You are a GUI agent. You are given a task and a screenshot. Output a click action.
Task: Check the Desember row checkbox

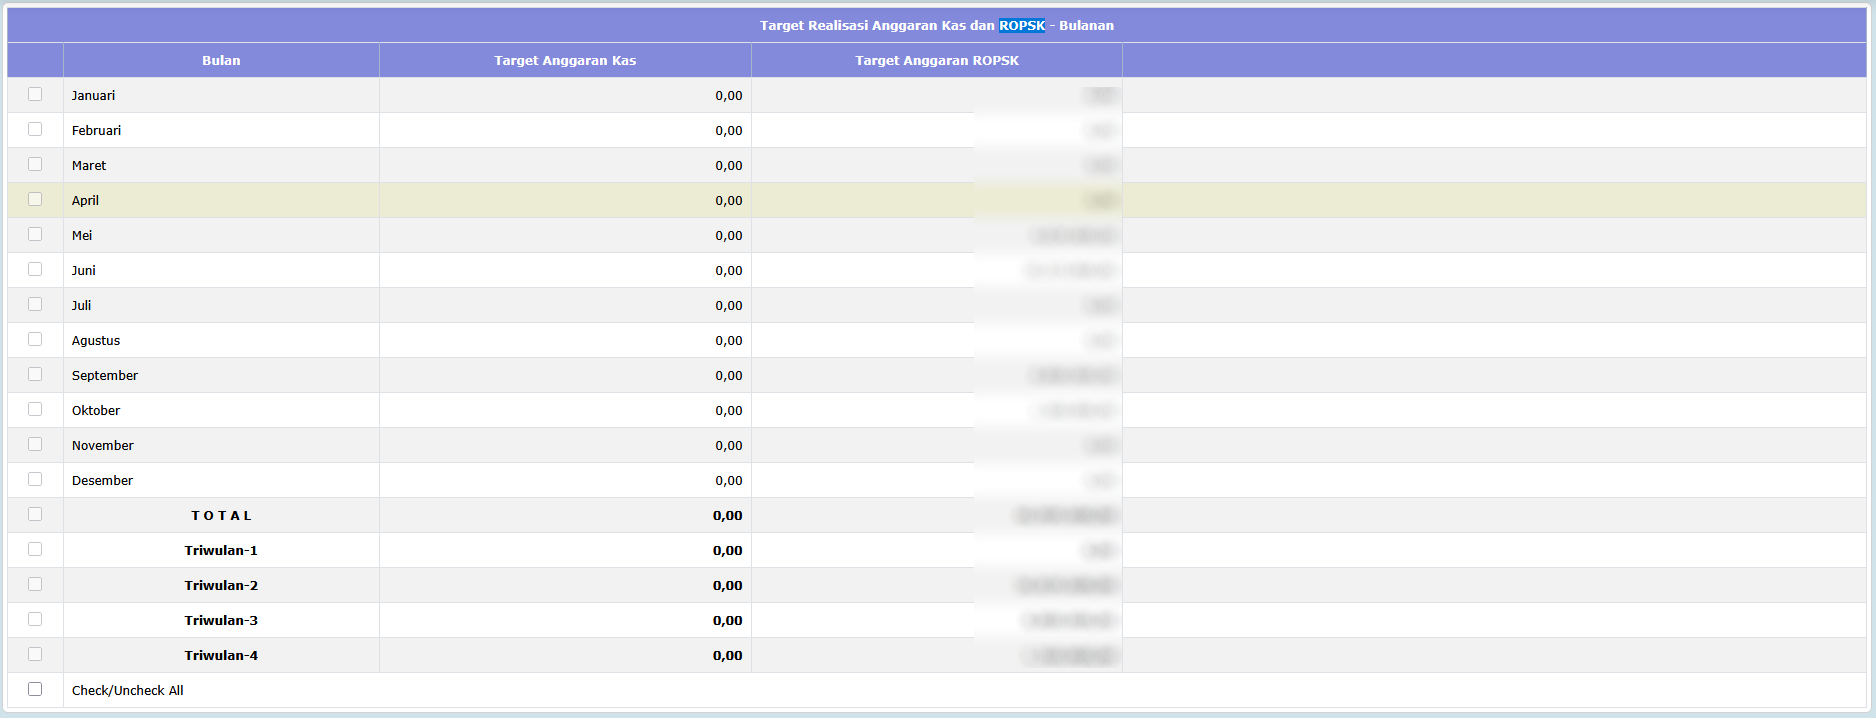[35, 479]
